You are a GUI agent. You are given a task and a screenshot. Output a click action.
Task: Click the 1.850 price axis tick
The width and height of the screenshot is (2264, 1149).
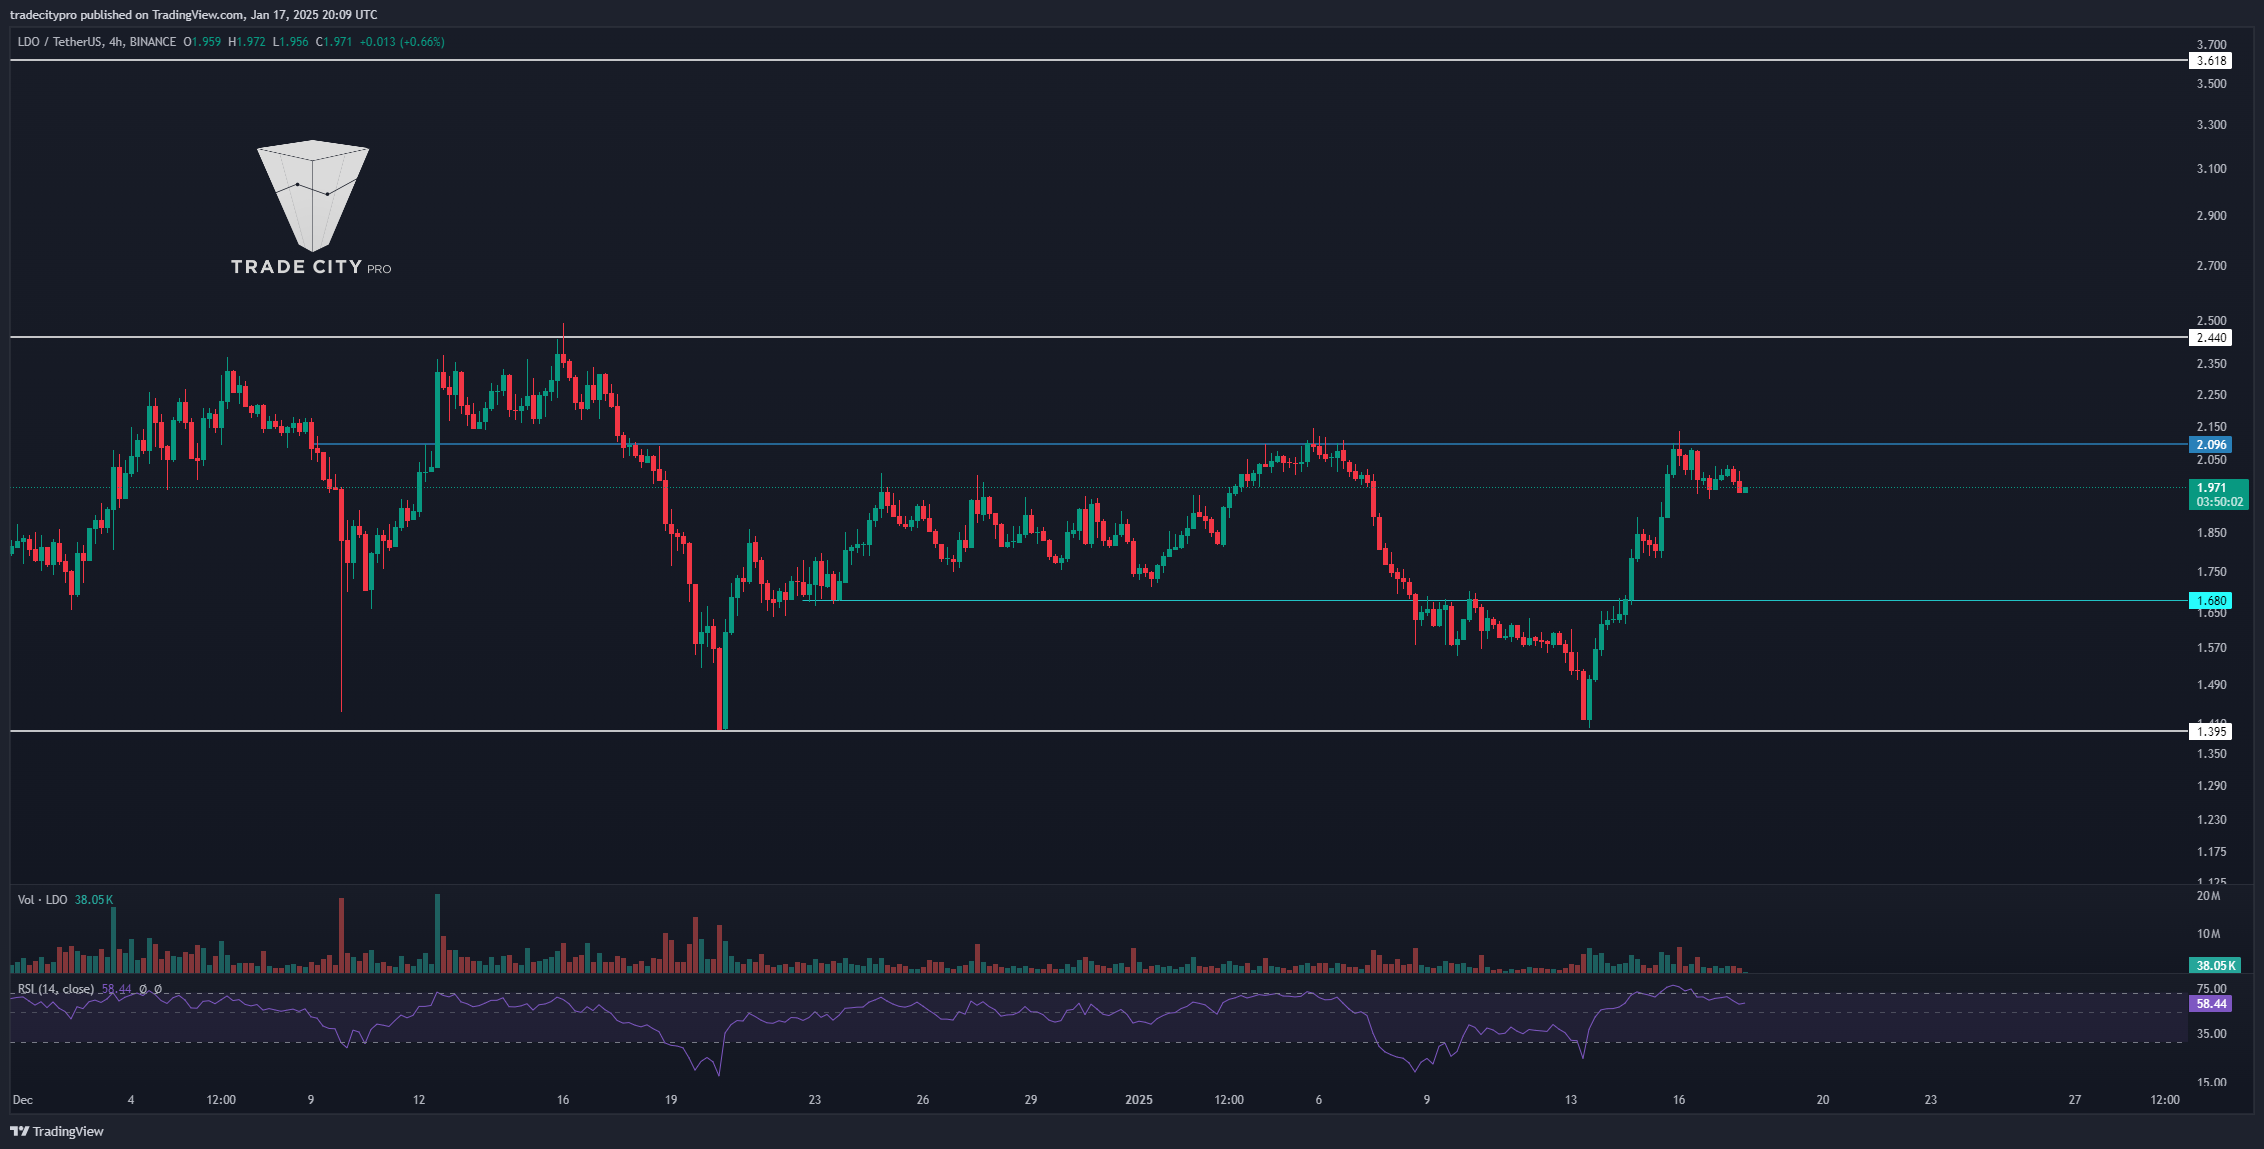click(x=2211, y=533)
